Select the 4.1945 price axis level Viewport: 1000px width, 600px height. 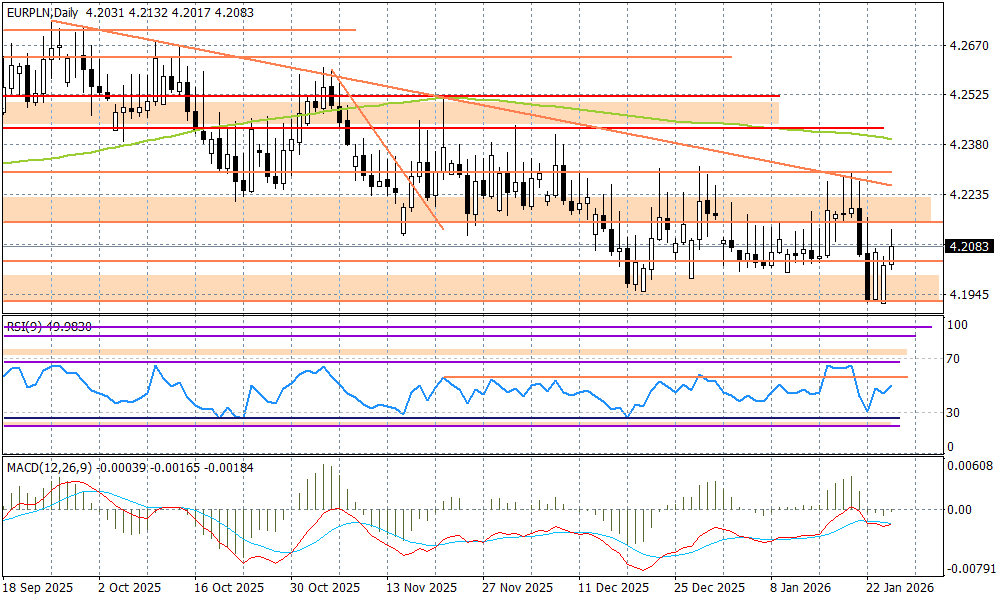(x=968, y=295)
